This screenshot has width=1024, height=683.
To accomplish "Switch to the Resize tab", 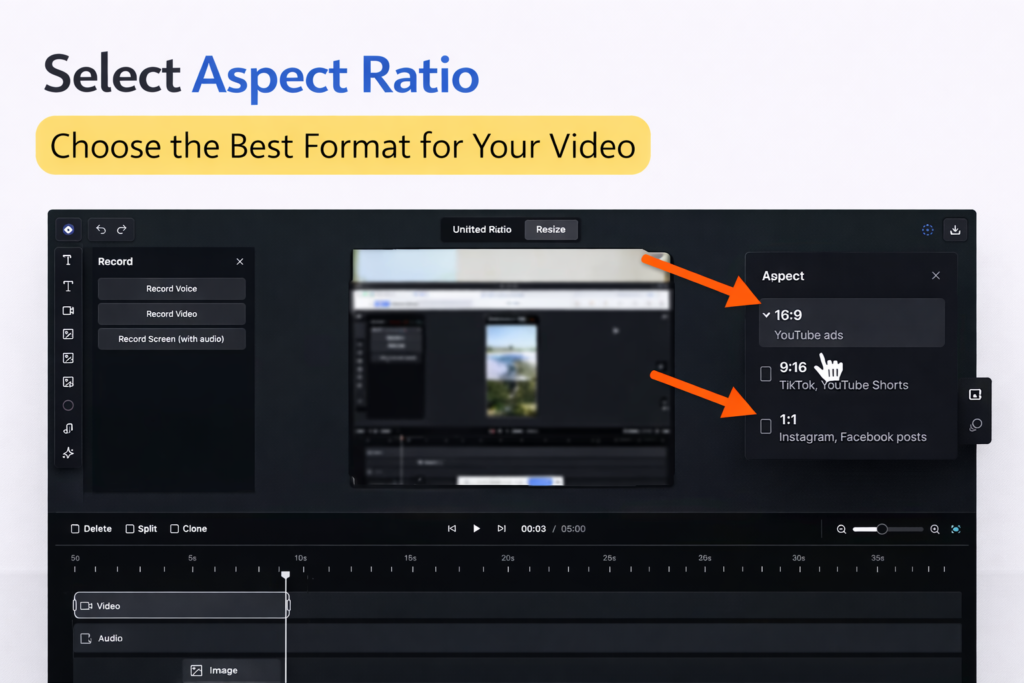I will pos(550,230).
